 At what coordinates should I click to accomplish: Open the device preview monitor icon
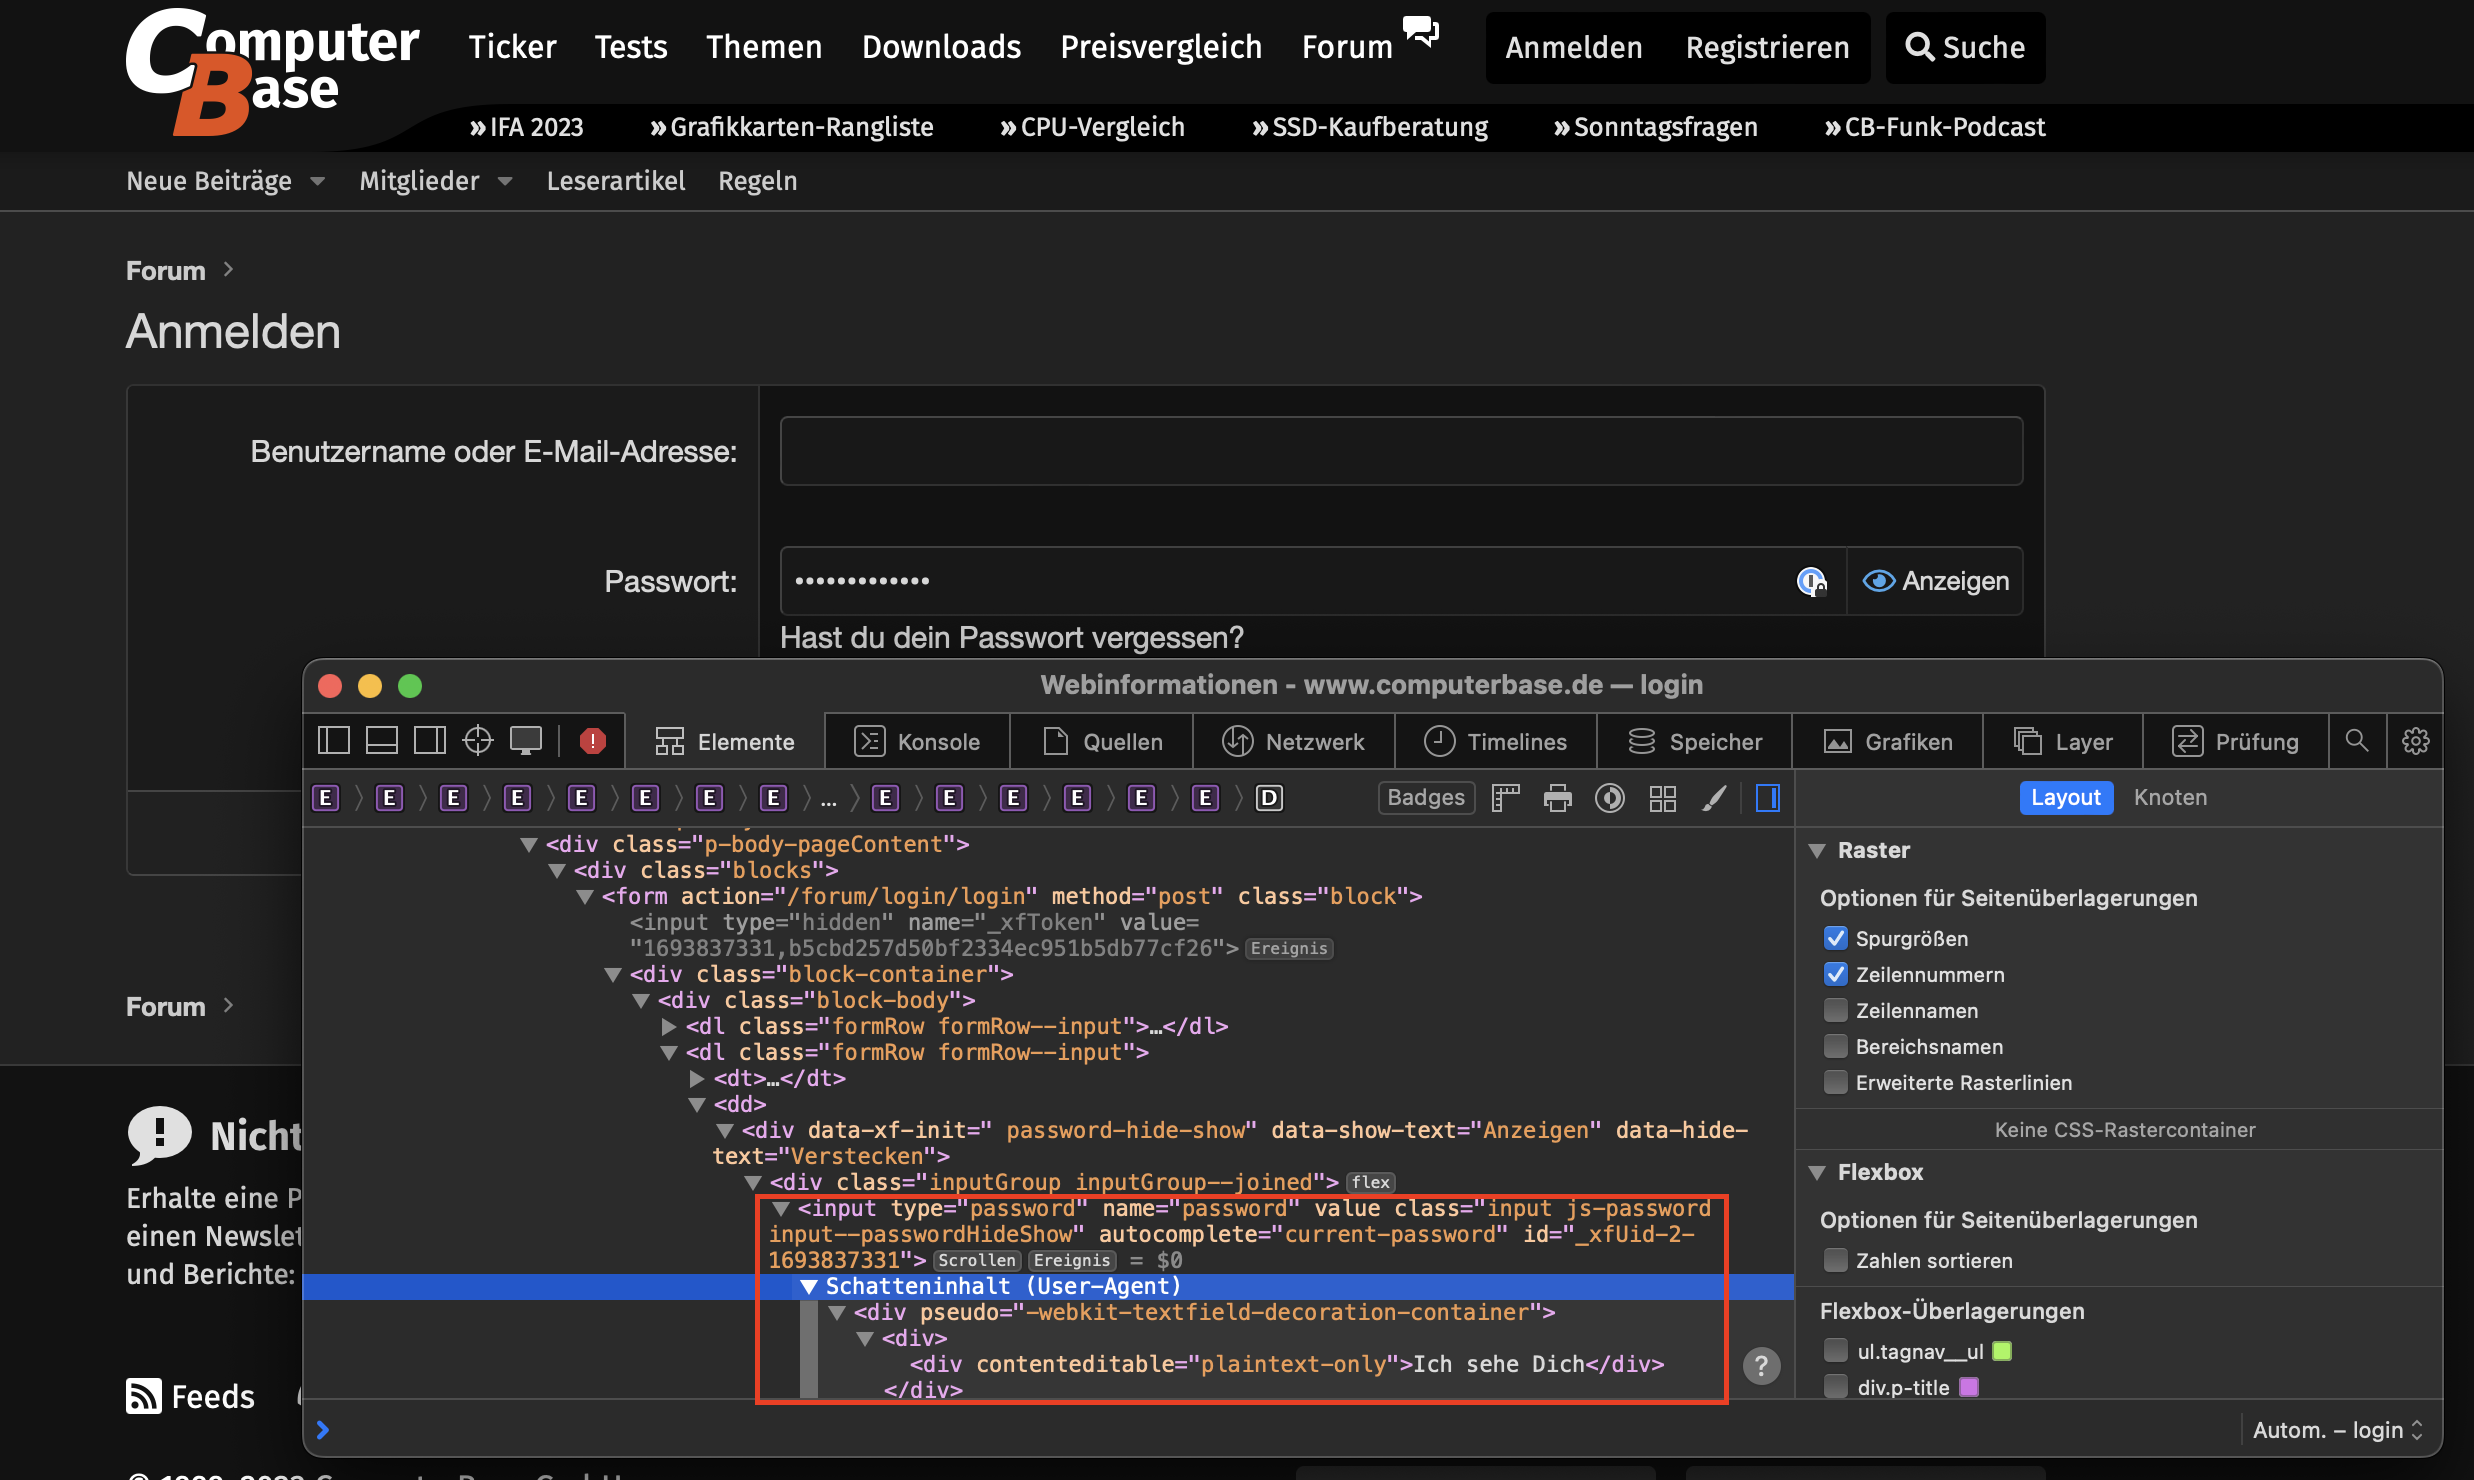526,741
